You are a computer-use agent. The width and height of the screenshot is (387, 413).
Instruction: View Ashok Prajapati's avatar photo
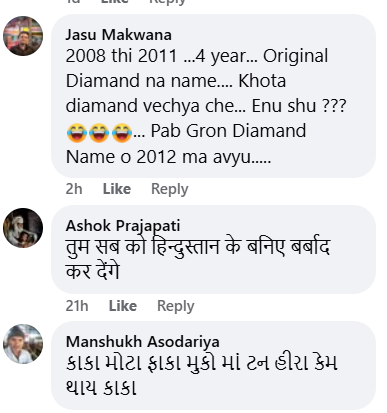(x=23, y=228)
